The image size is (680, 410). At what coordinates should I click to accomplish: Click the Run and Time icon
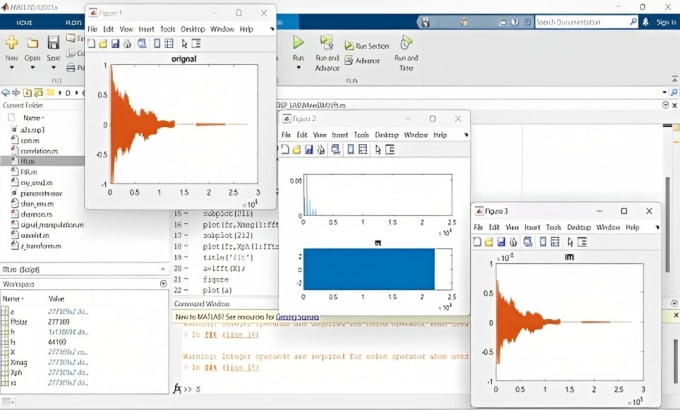click(406, 43)
